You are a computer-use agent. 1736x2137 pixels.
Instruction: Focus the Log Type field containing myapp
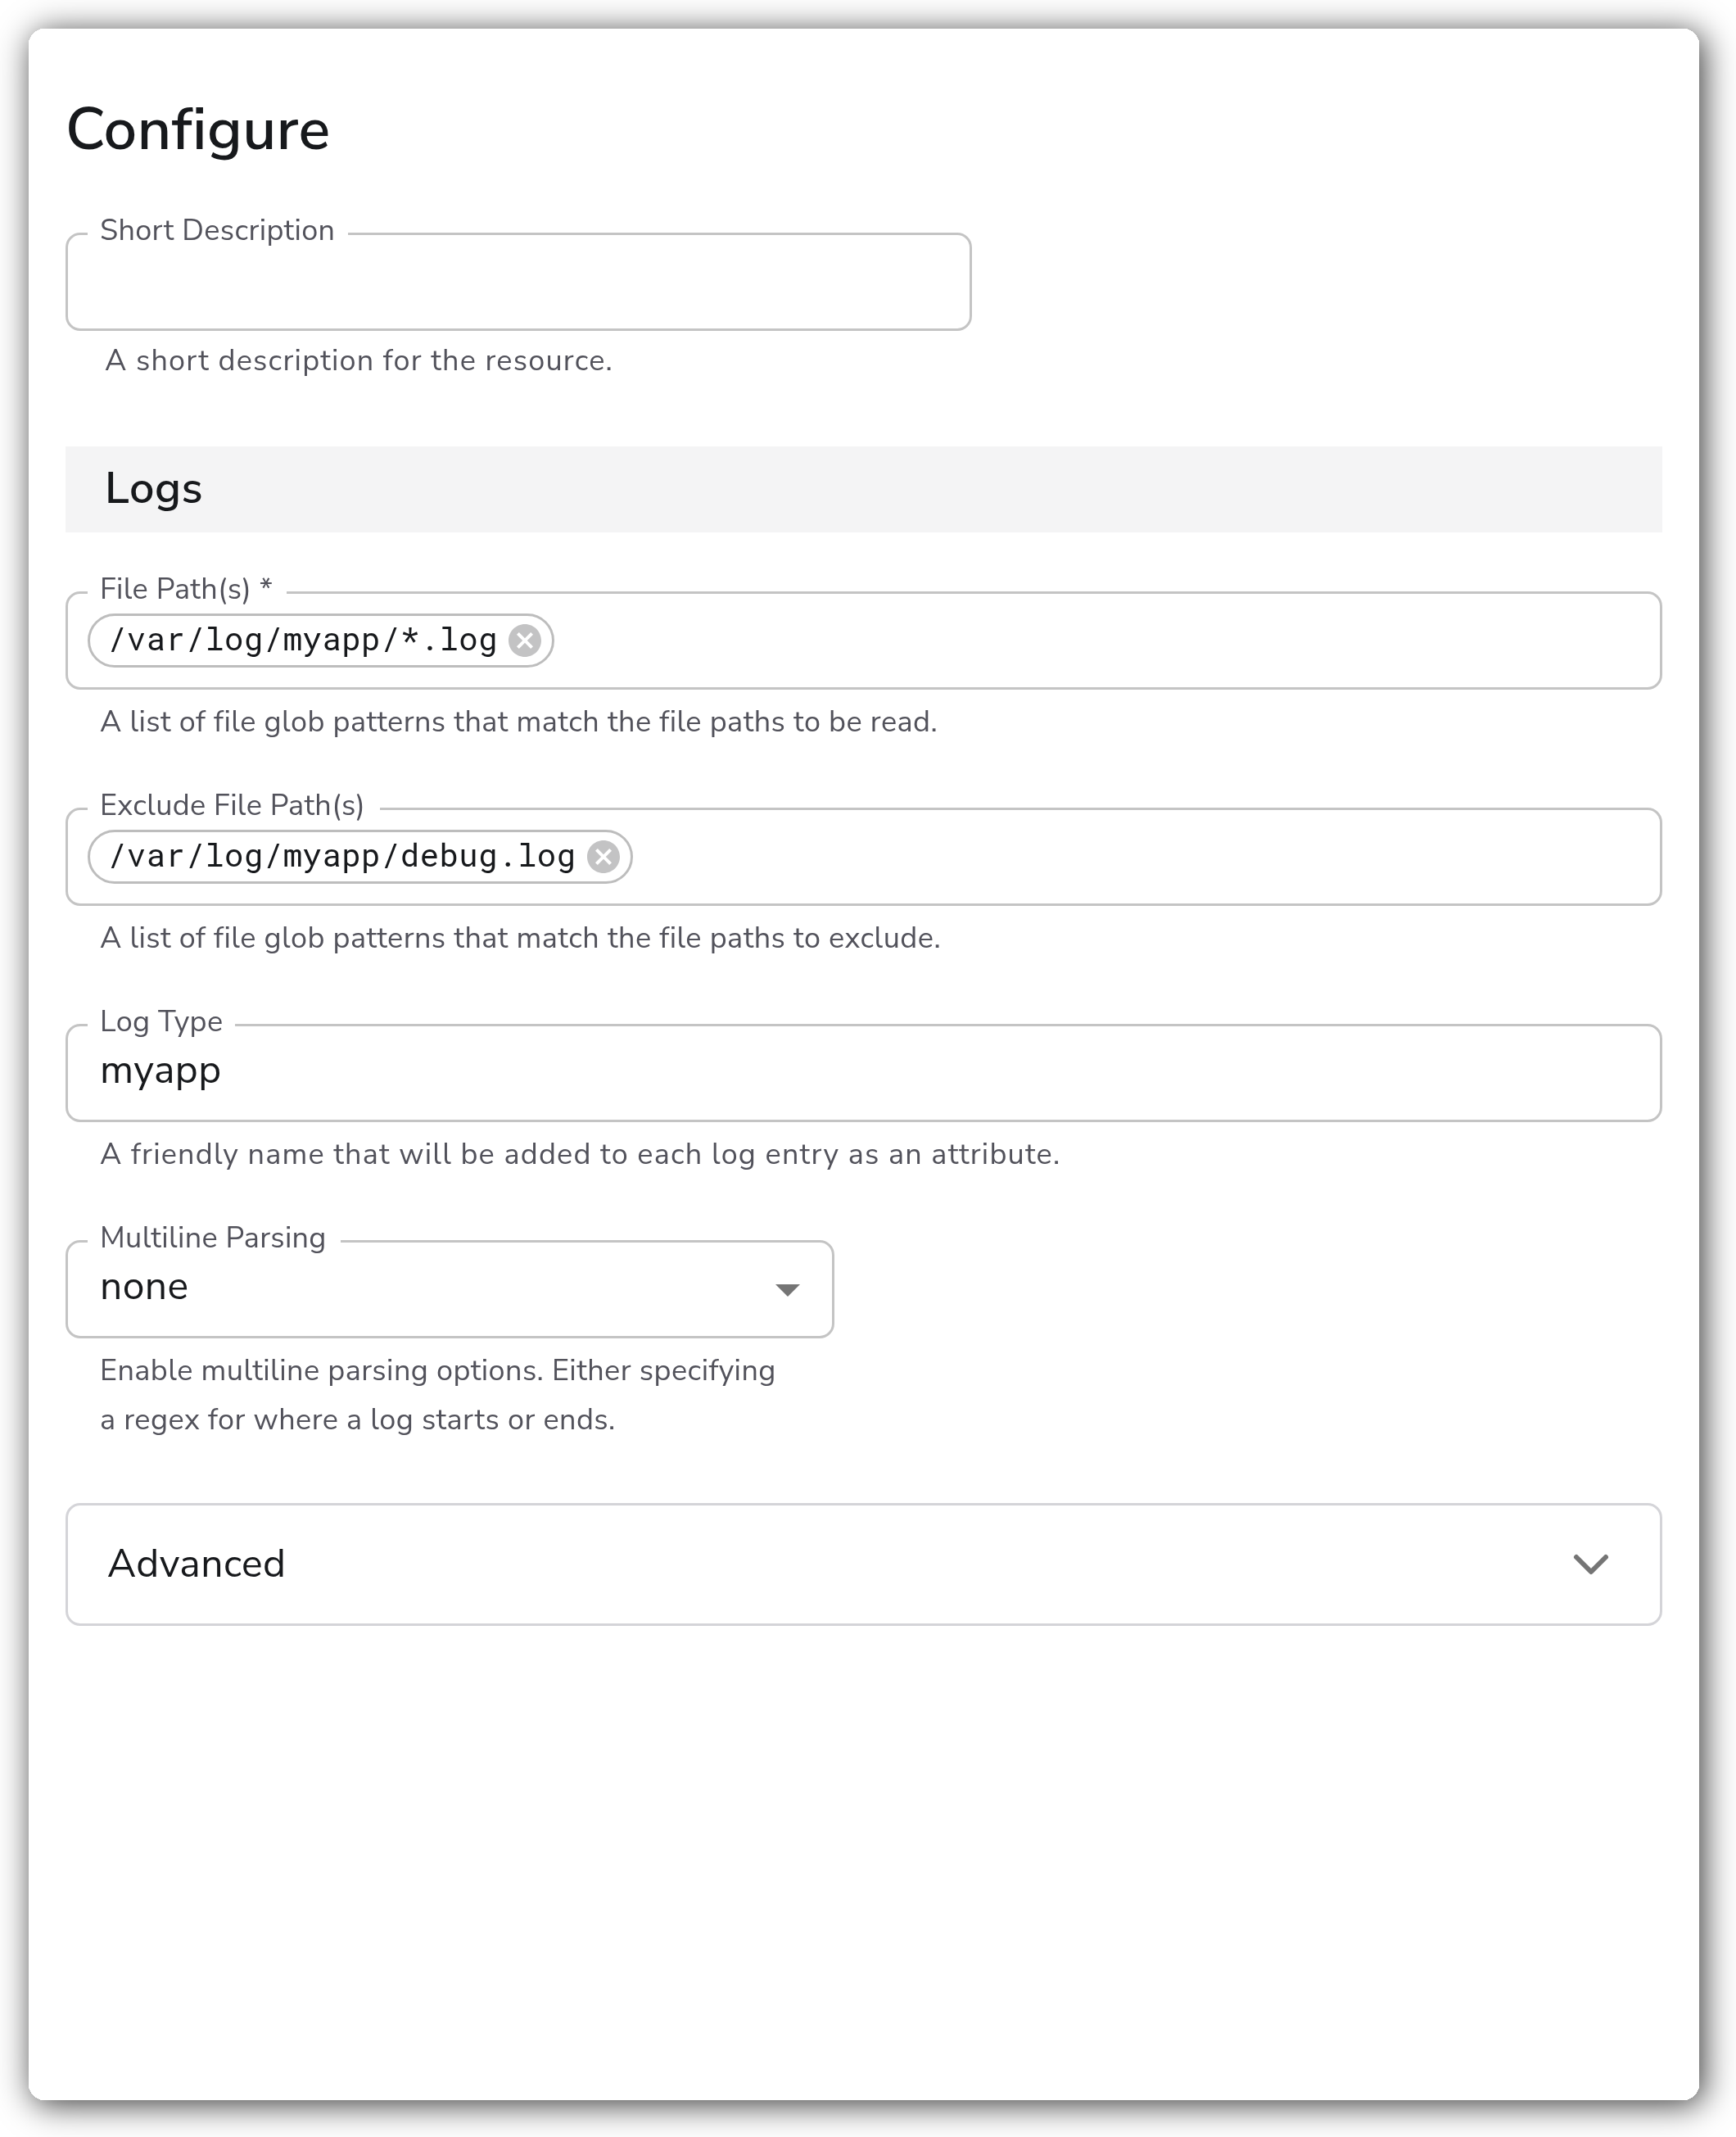coord(863,1073)
